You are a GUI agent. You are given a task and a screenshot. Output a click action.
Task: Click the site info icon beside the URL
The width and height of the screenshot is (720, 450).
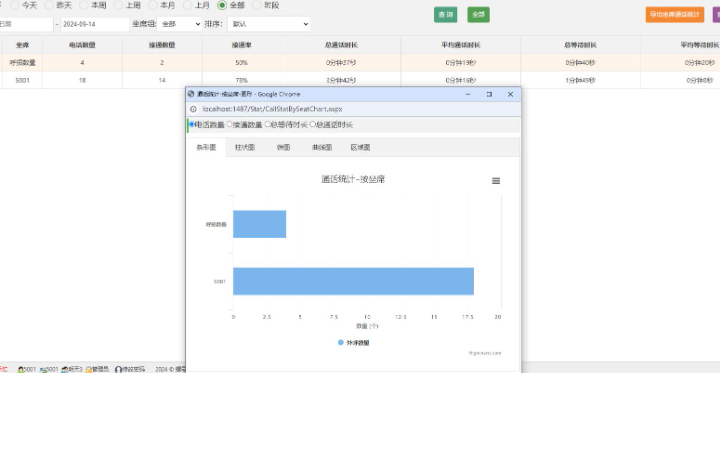click(193, 109)
